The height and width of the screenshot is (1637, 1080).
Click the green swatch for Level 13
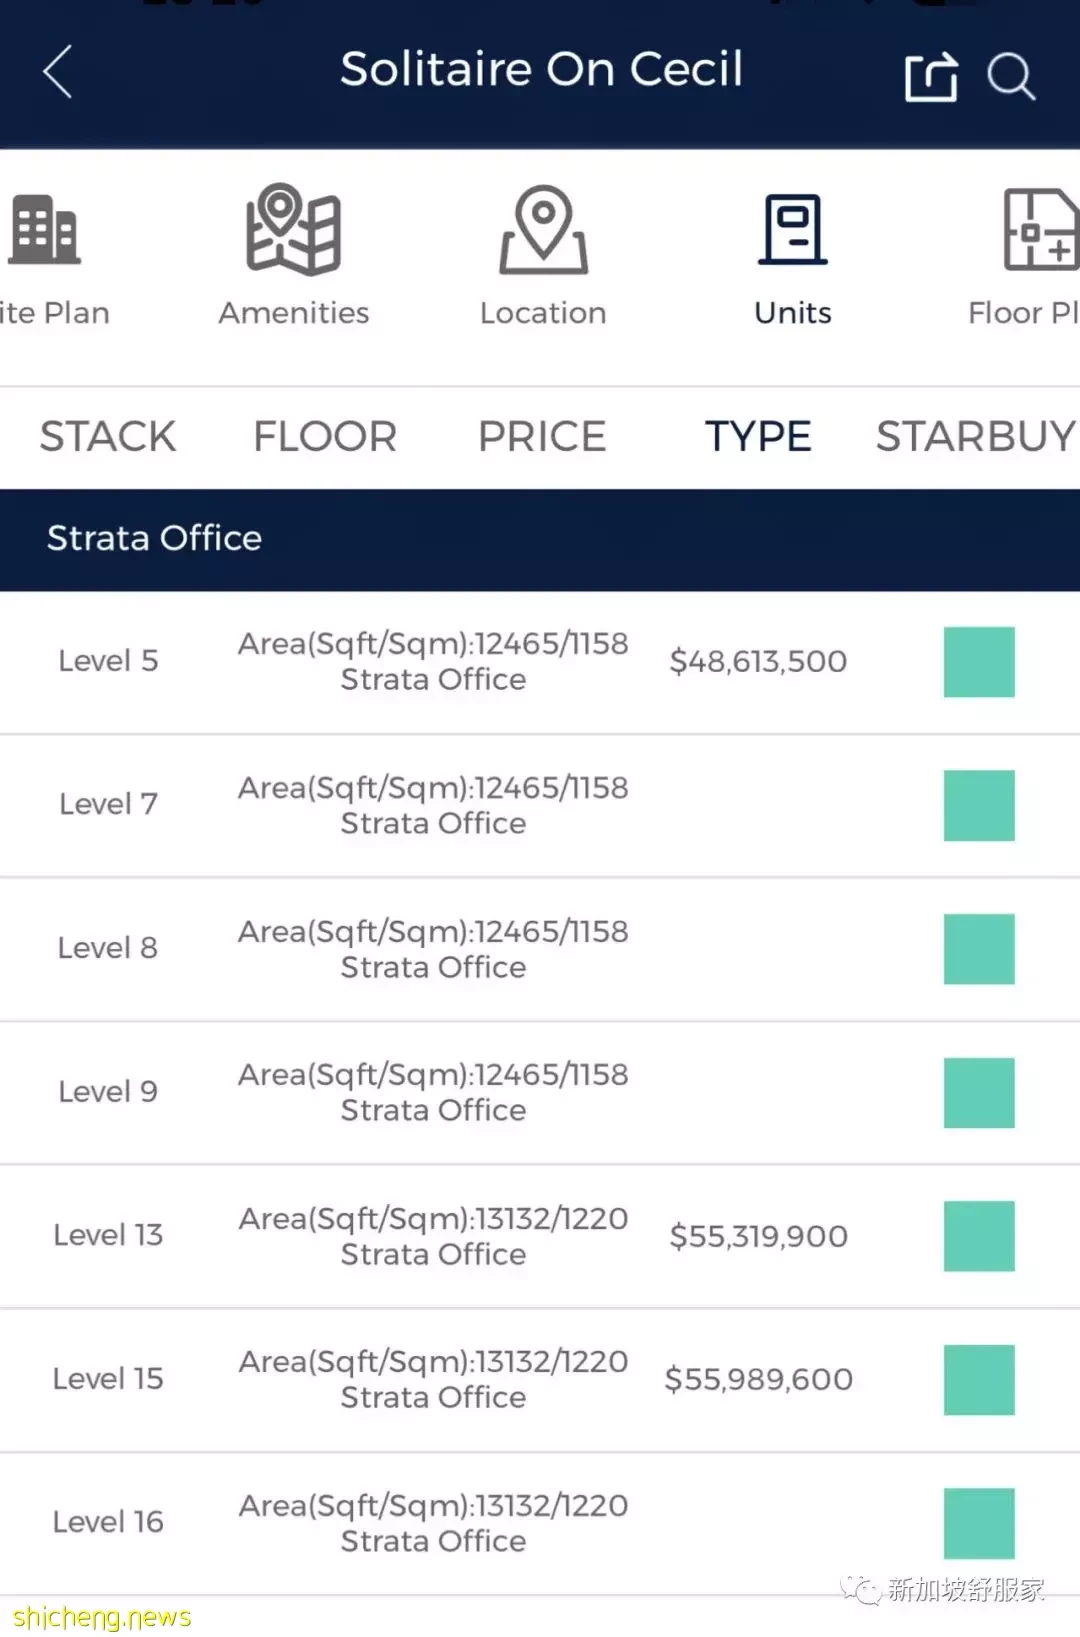point(979,1236)
